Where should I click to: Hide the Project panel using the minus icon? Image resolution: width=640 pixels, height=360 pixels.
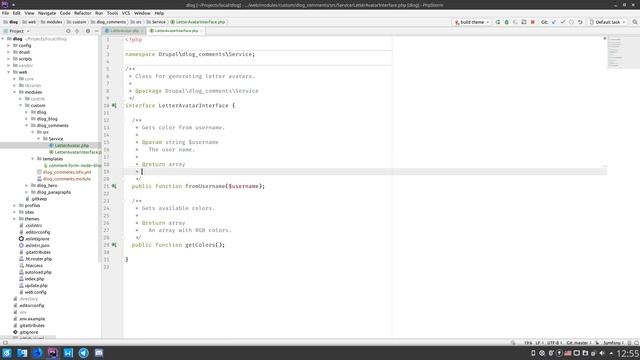coord(96,31)
